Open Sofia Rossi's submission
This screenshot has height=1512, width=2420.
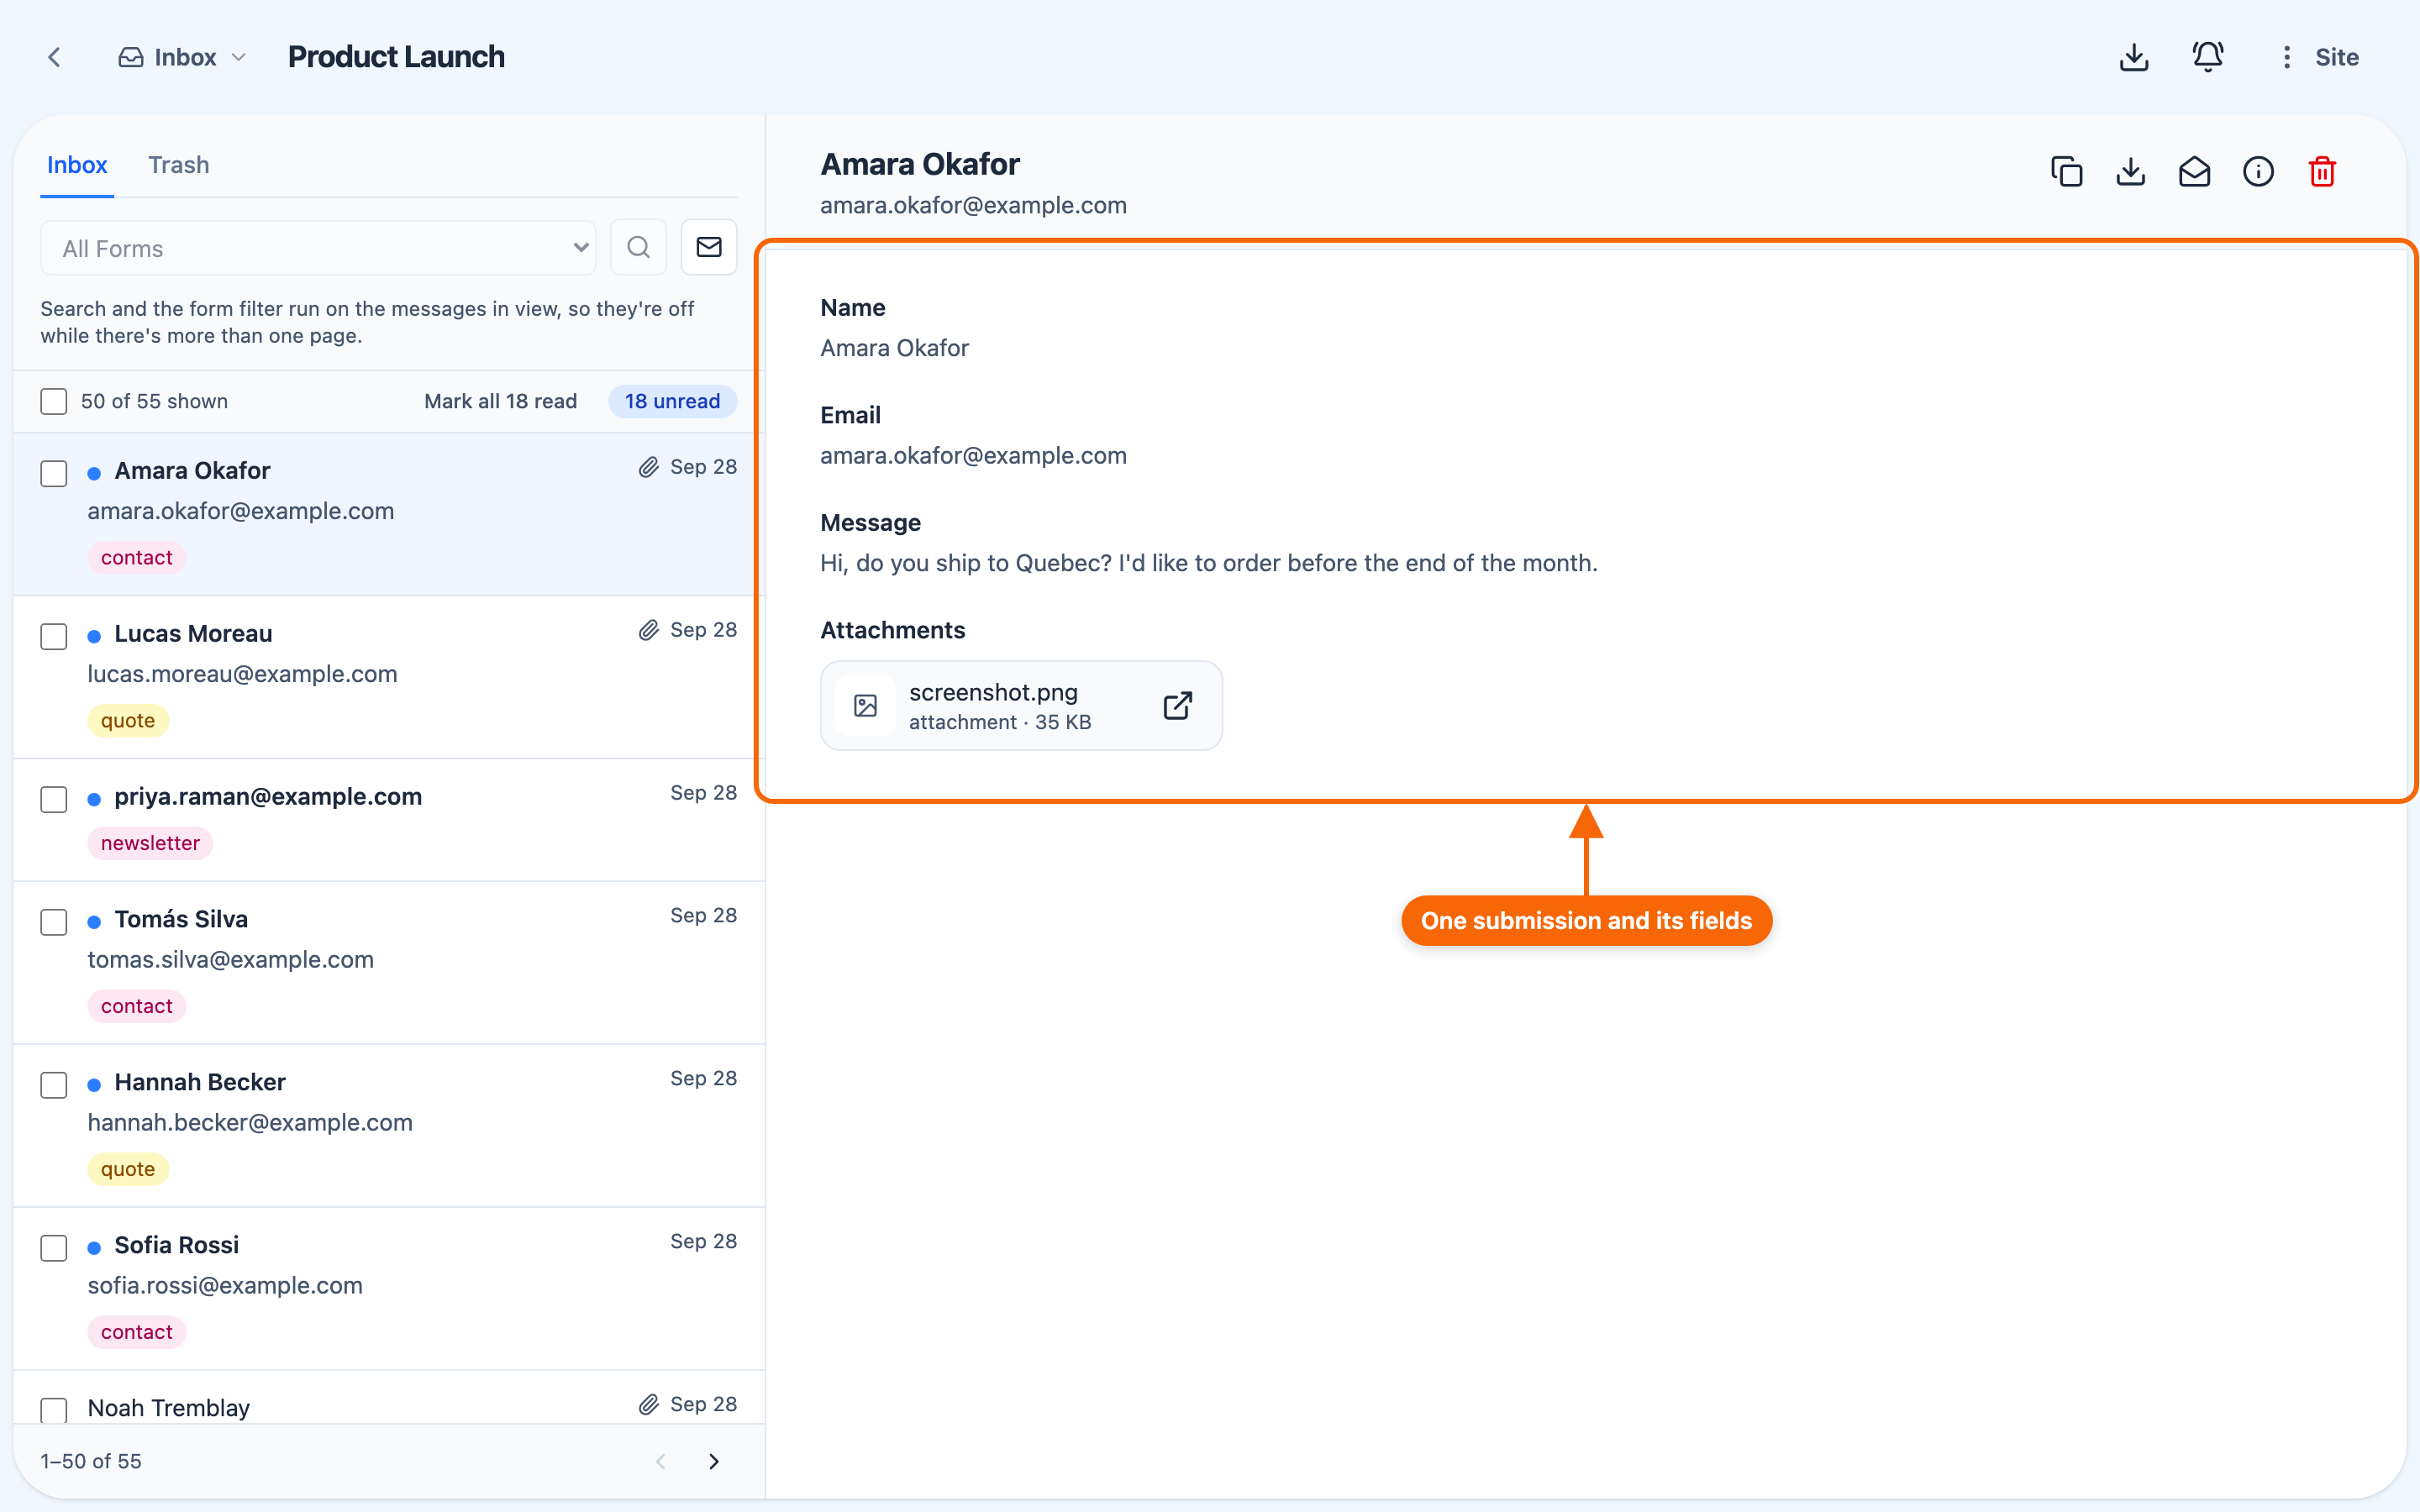pos(389,1289)
